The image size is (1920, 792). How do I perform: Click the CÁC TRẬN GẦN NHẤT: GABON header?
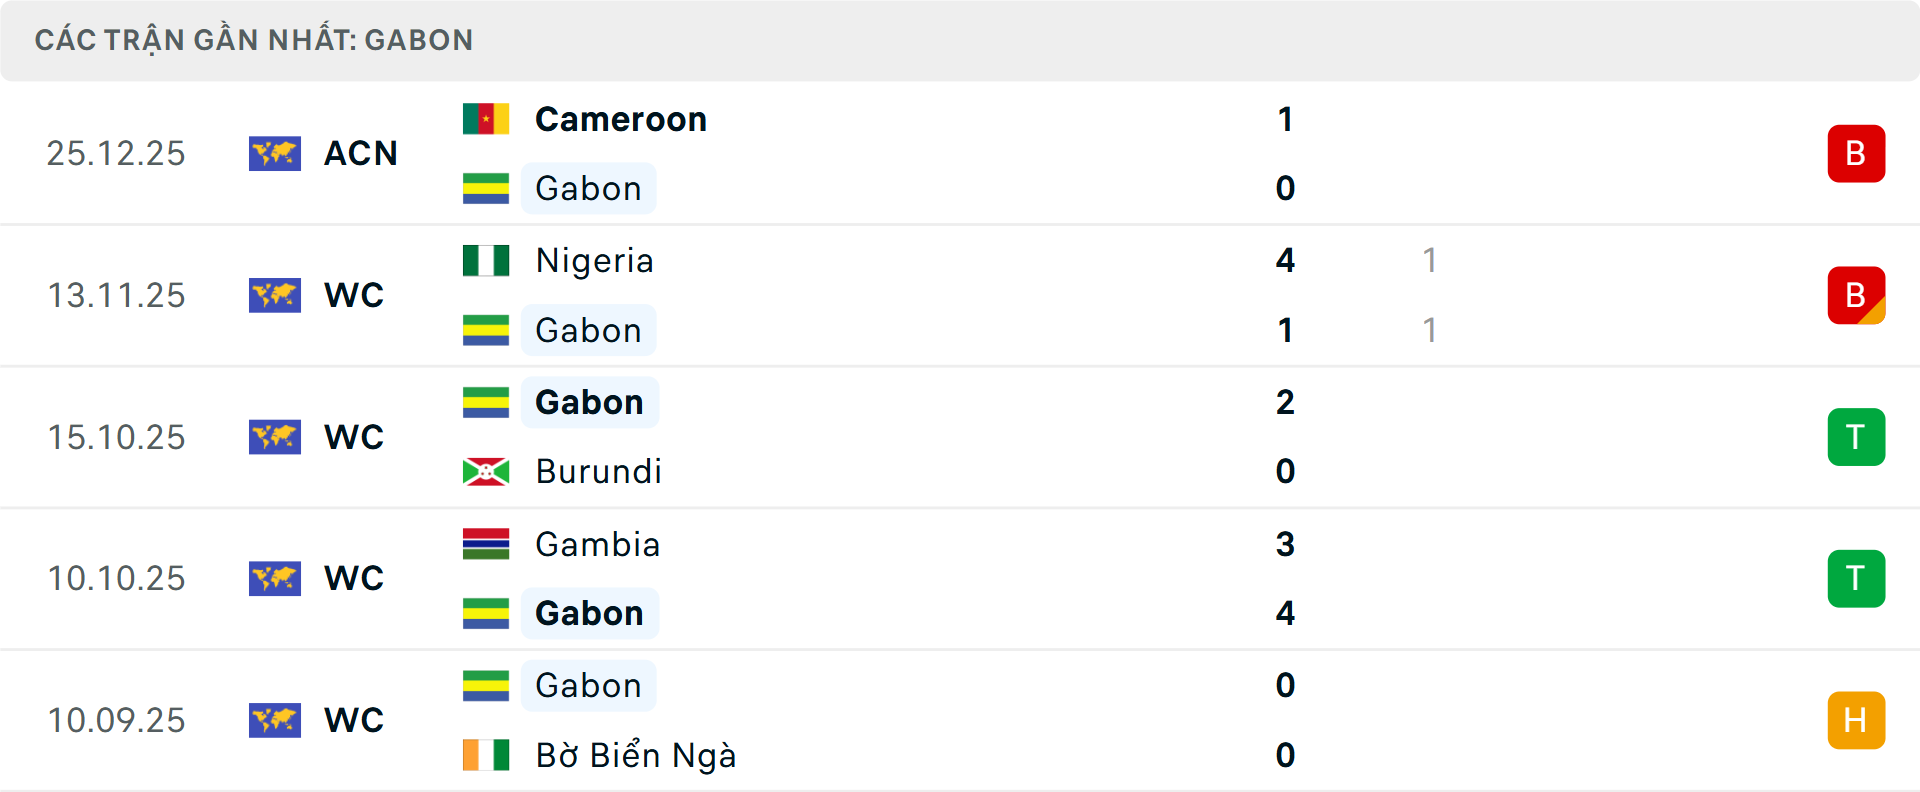tap(253, 39)
